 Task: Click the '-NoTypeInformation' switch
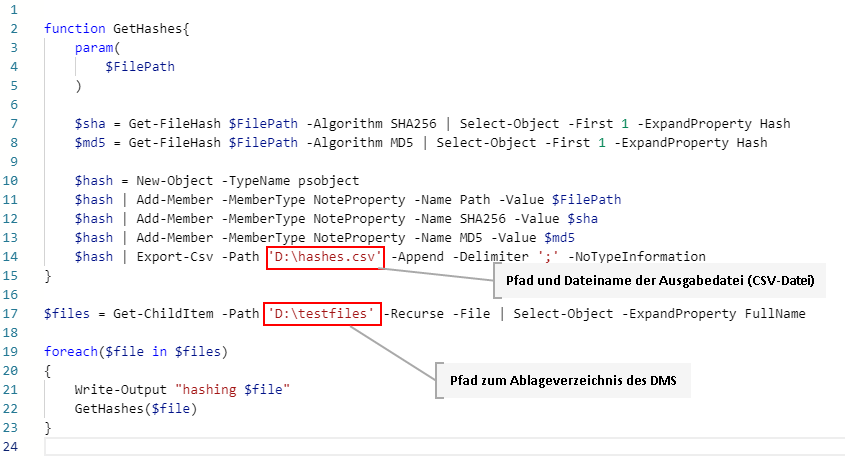[x=636, y=256]
